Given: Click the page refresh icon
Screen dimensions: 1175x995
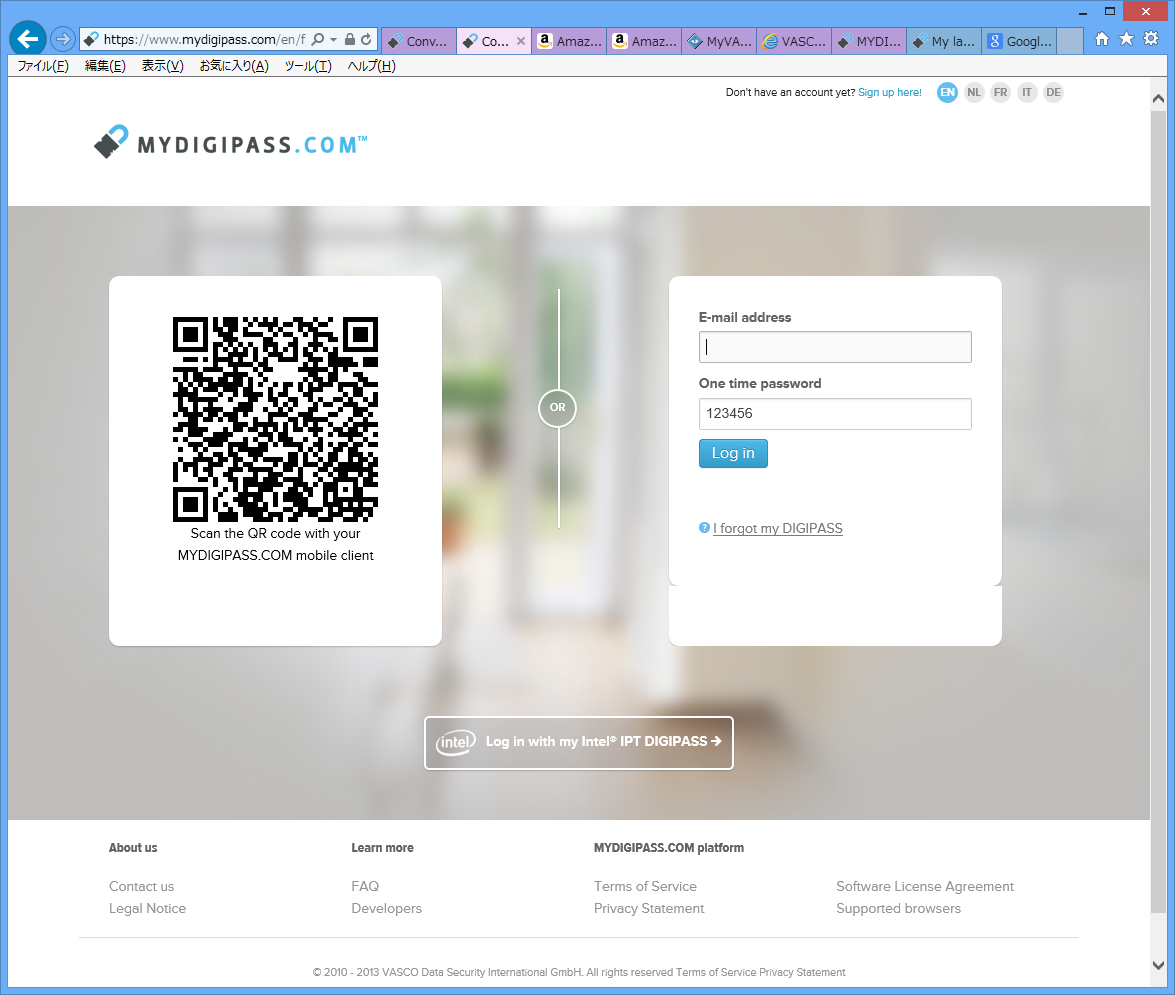Looking at the screenshot, I should [366, 40].
